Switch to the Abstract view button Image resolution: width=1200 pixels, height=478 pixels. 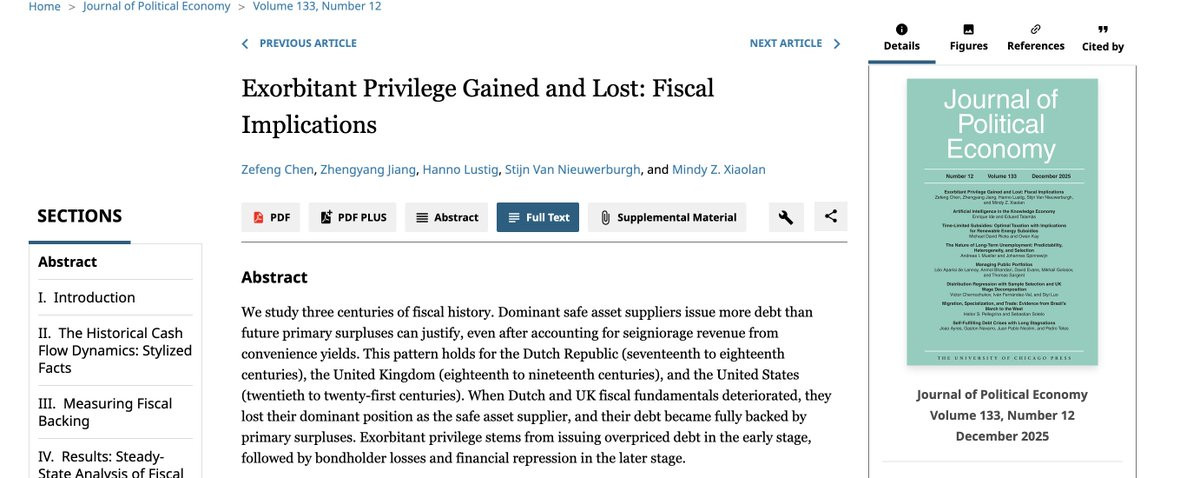[x=447, y=217]
